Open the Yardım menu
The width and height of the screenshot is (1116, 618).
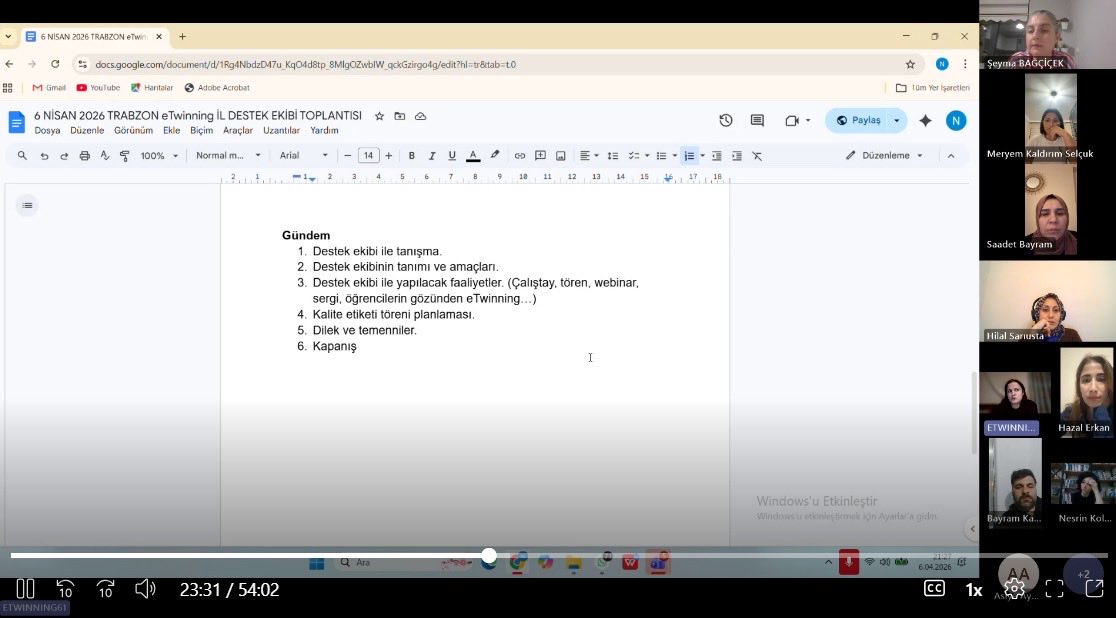click(324, 130)
